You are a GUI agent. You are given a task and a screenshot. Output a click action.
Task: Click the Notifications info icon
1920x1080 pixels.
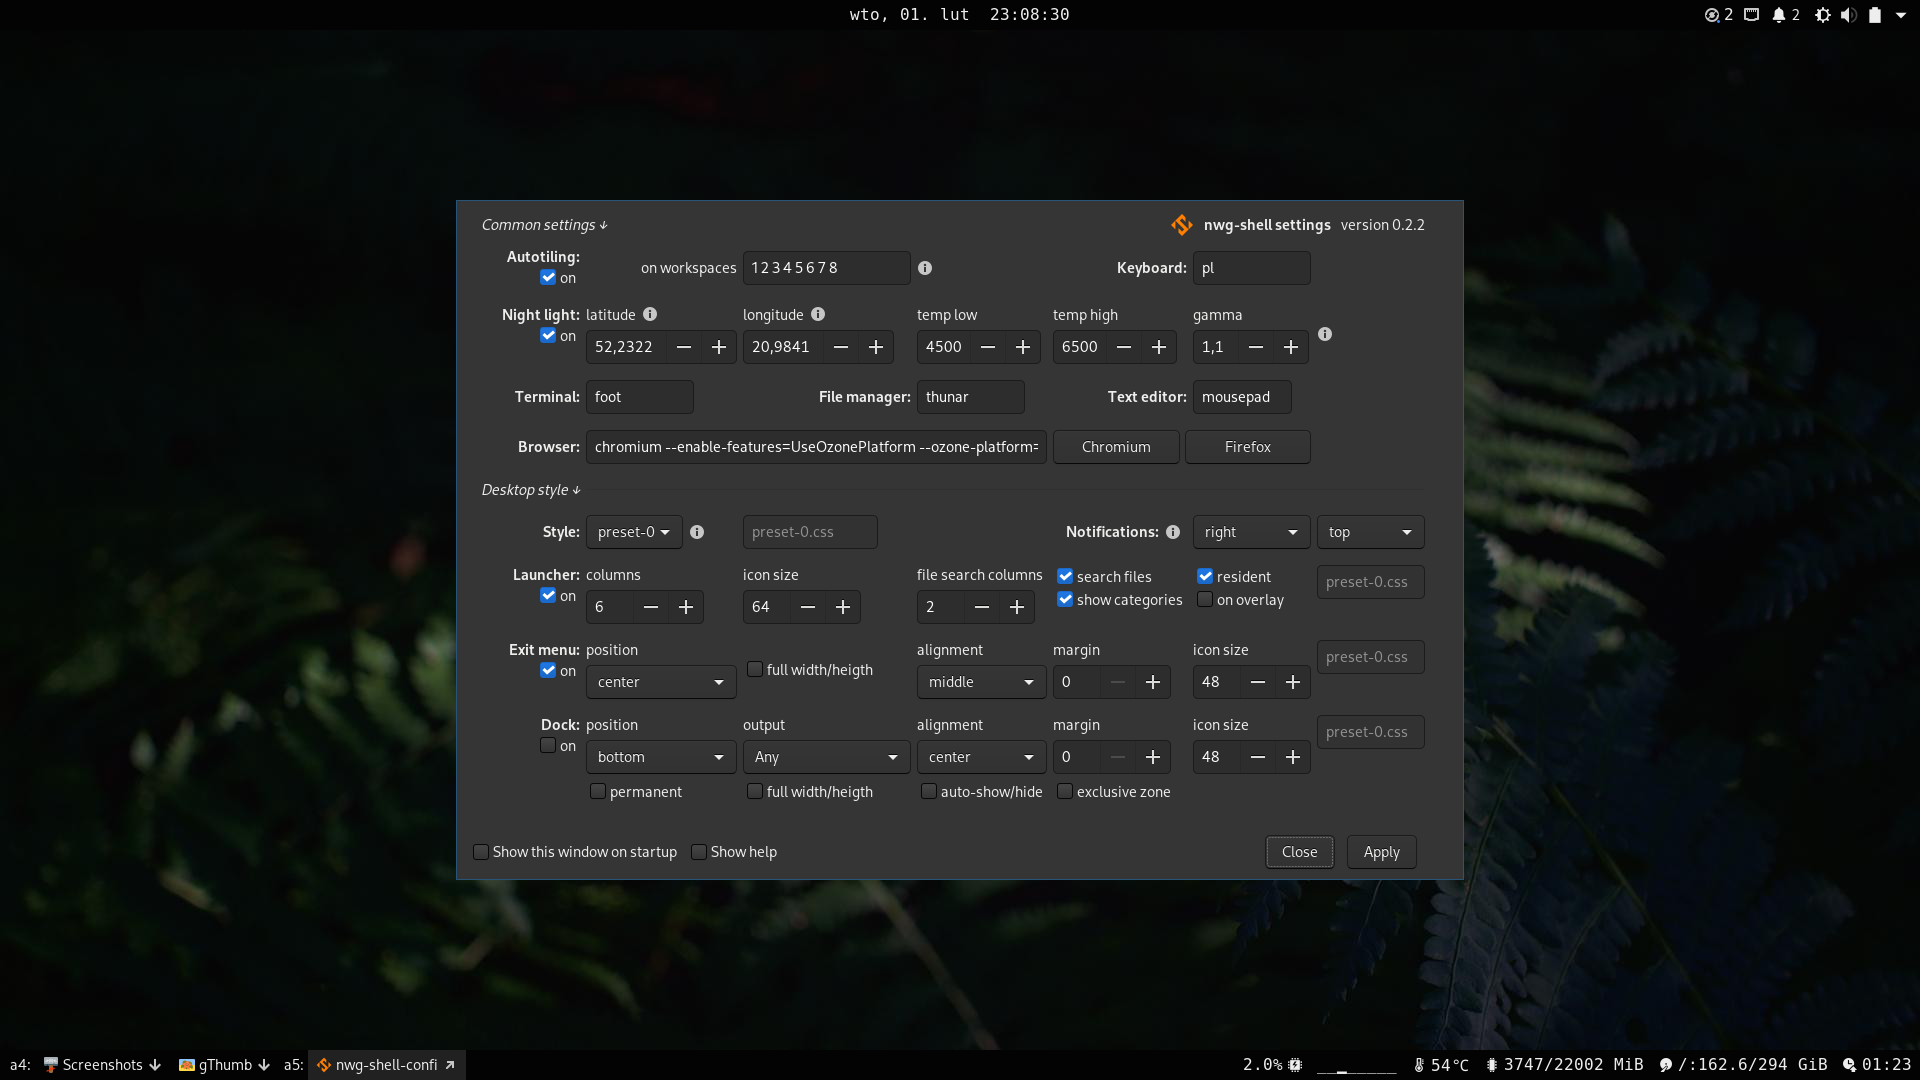1173,532
